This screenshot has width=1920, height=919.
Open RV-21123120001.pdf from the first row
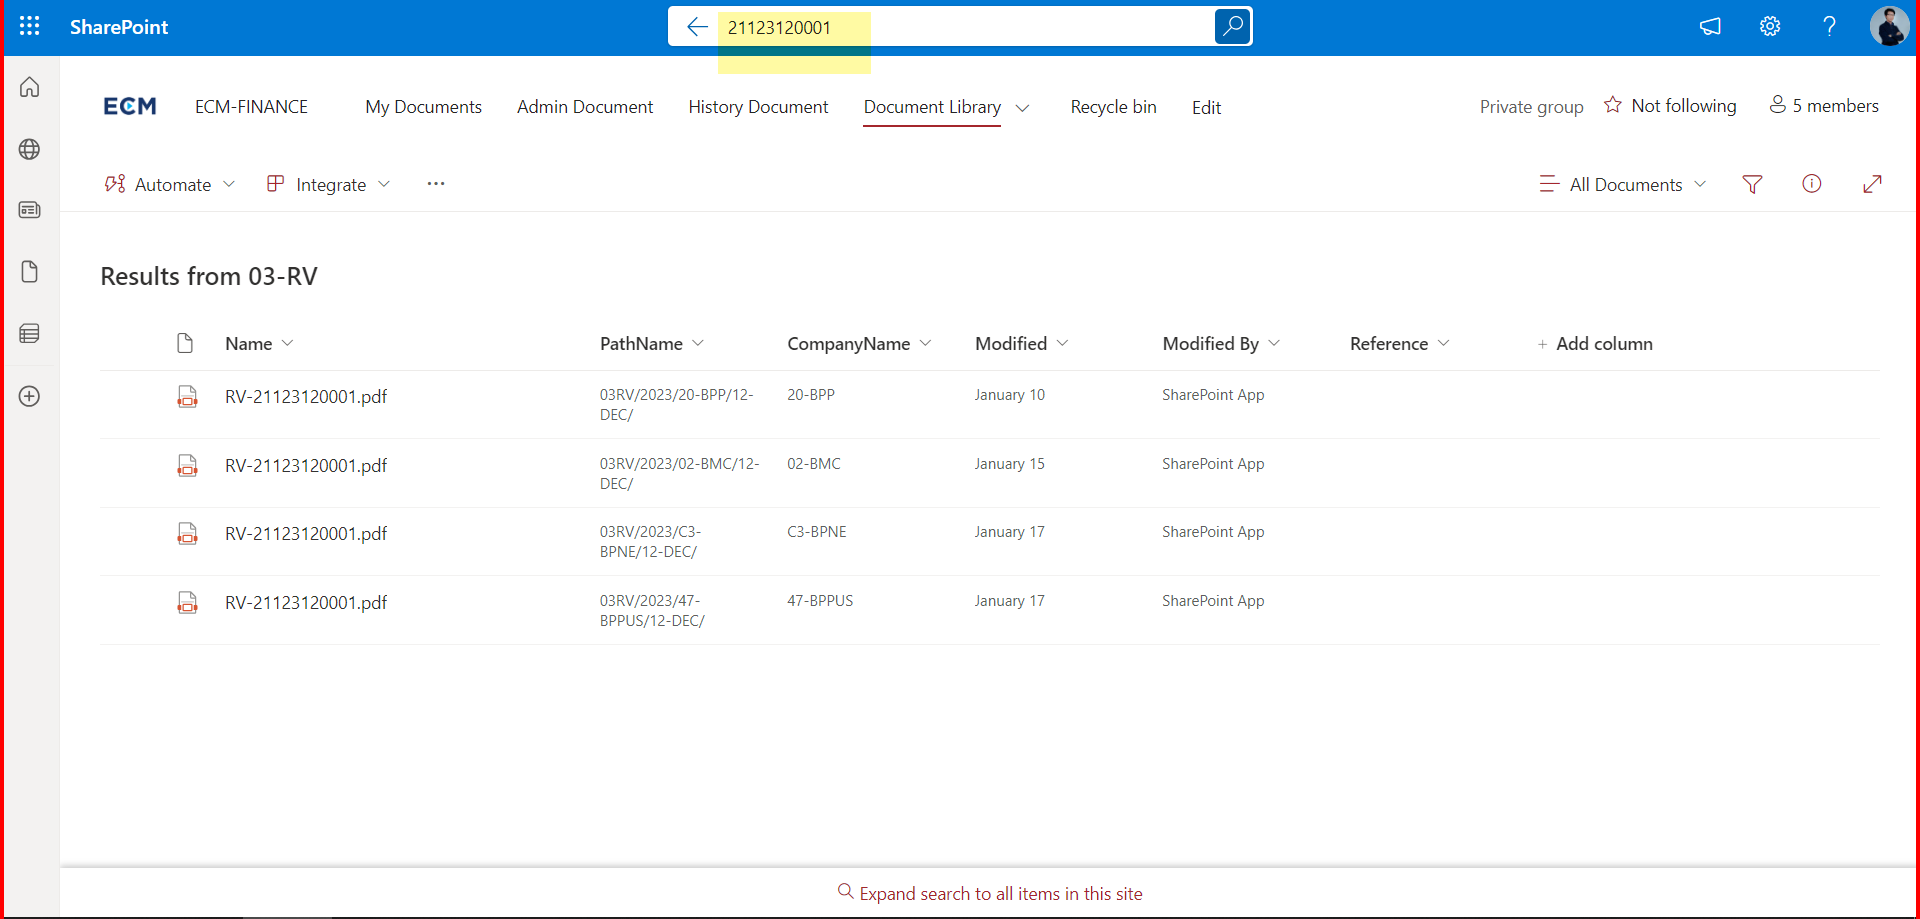point(305,397)
